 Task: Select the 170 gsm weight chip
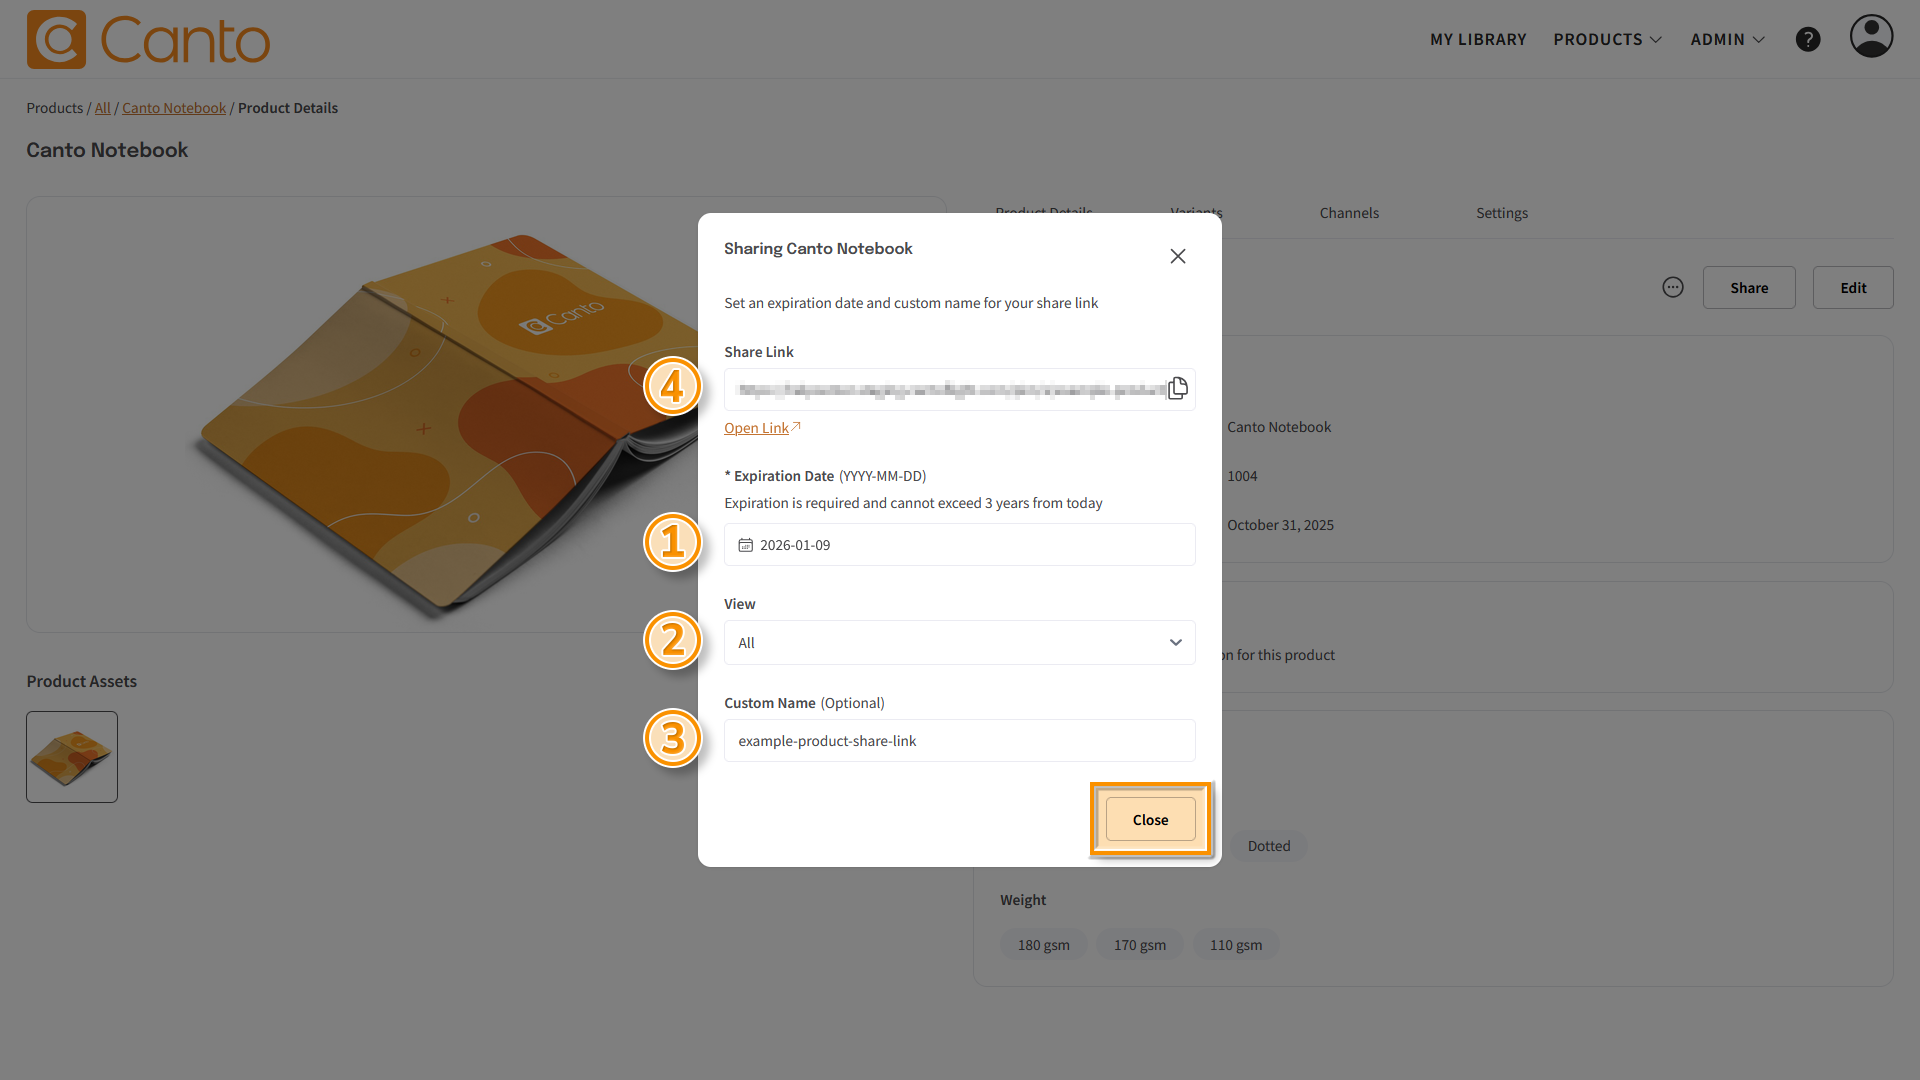point(1139,945)
